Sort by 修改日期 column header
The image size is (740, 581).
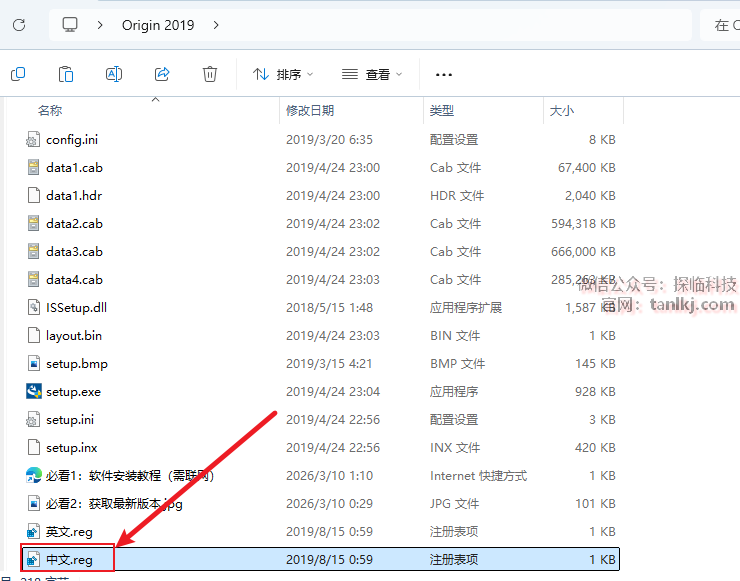click(310, 110)
